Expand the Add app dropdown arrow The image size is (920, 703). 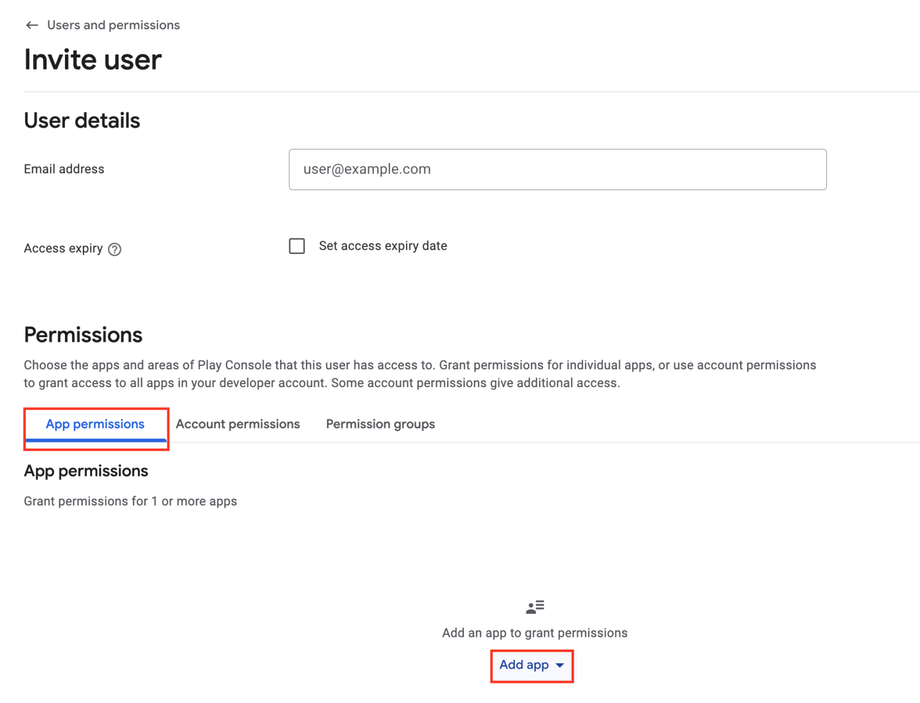(560, 666)
